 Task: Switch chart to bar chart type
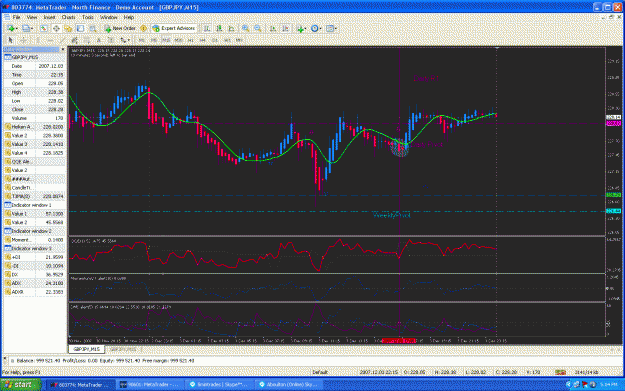(x=206, y=28)
